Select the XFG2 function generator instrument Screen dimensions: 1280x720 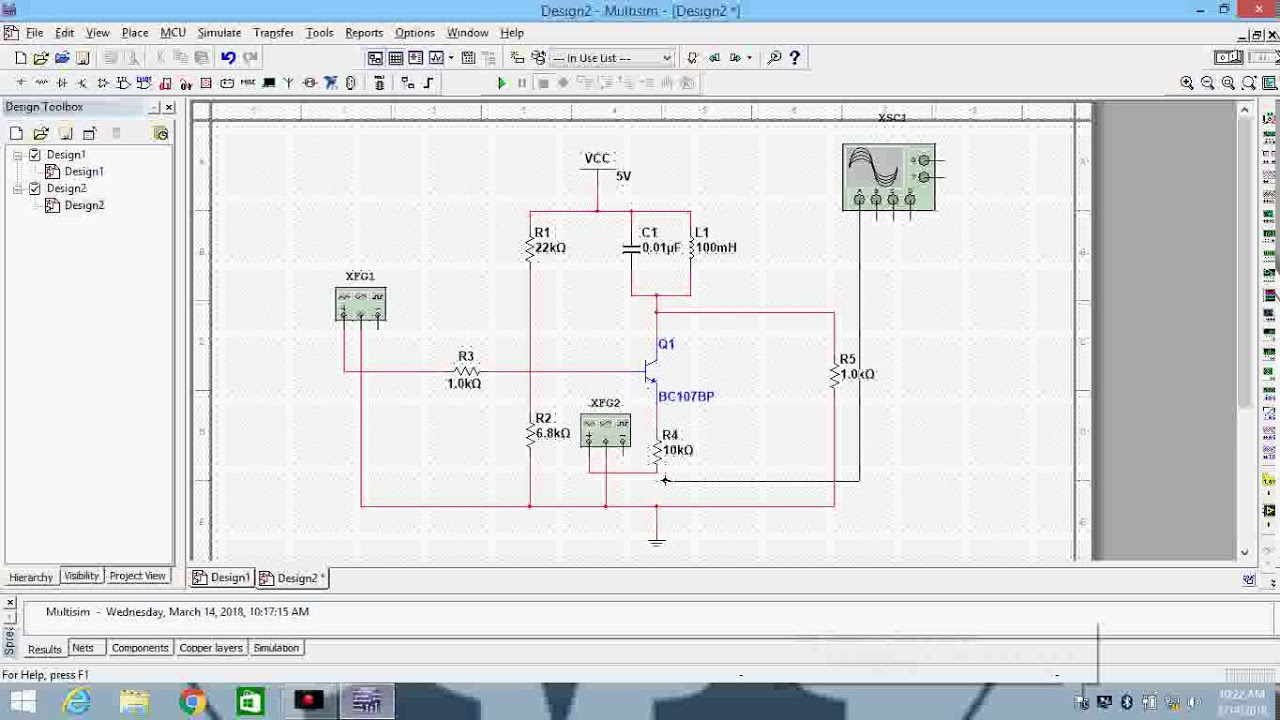(x=605, y=431)
